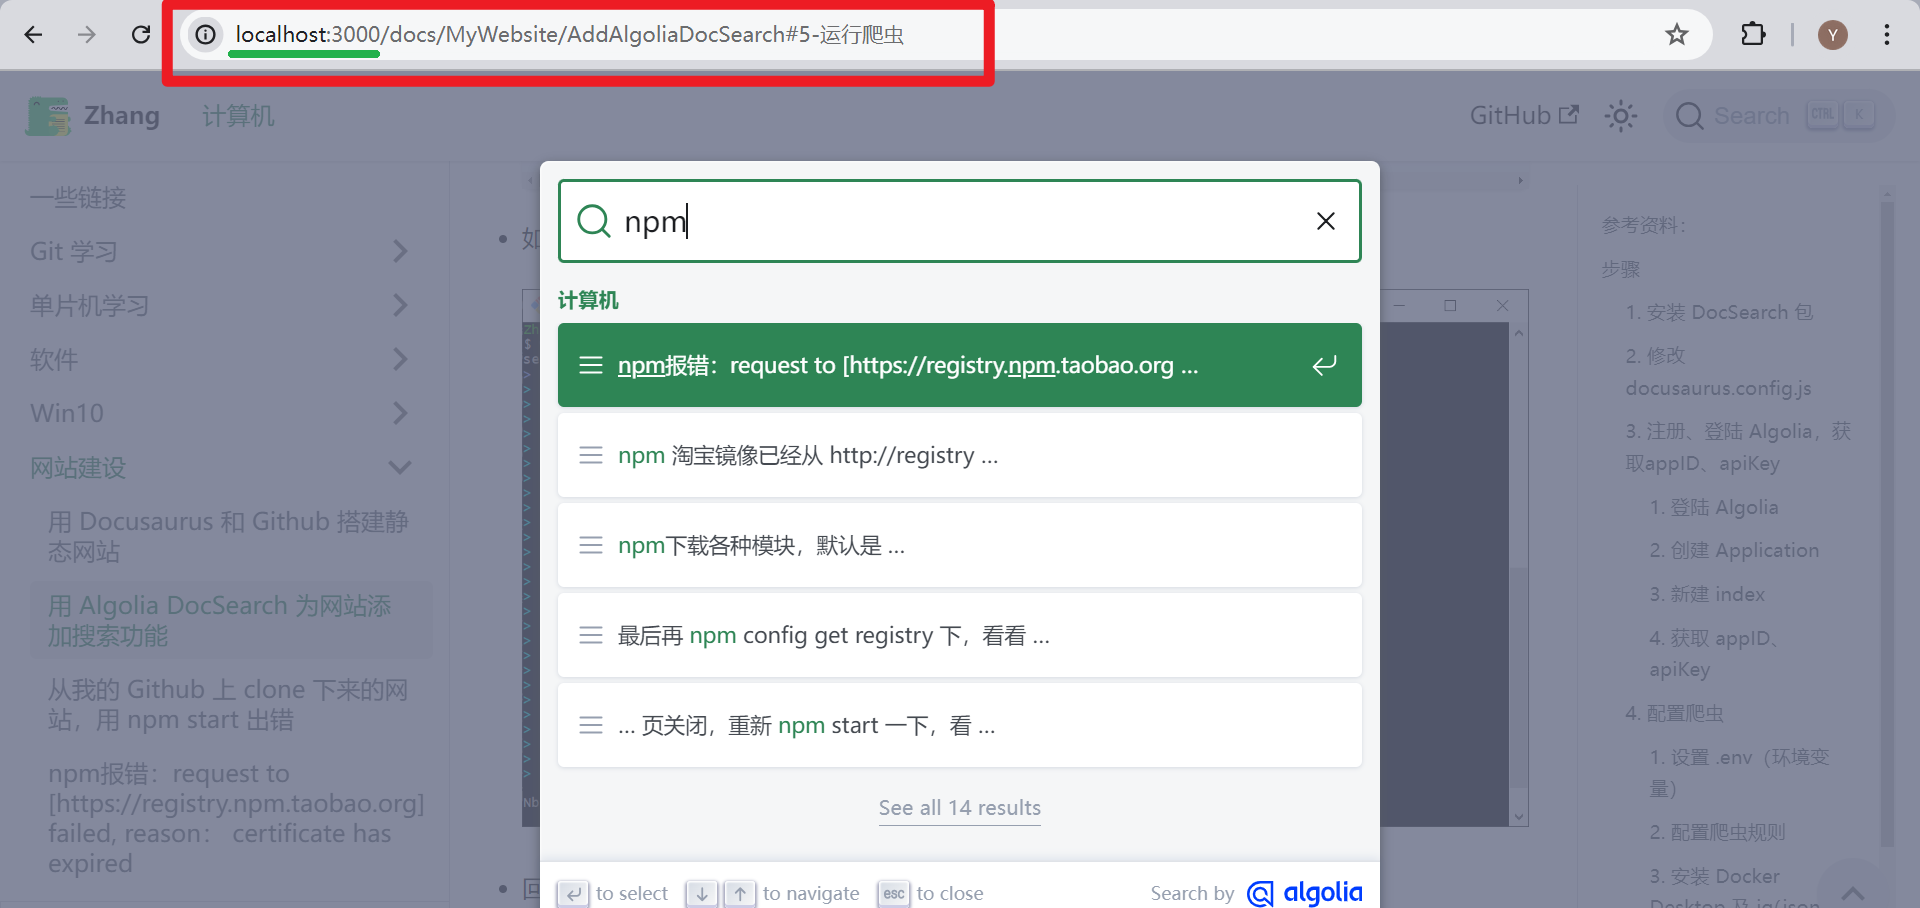Jump to 1. 设置 .env(环境变量) heading
This screenshot has height=908, width=1920.
click(x=1740, y=772)
